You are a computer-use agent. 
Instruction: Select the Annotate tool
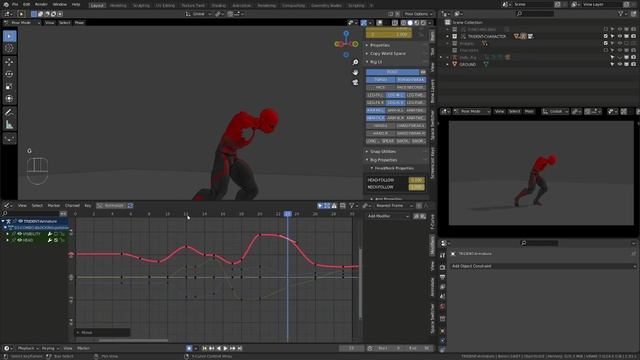[9, 112]
